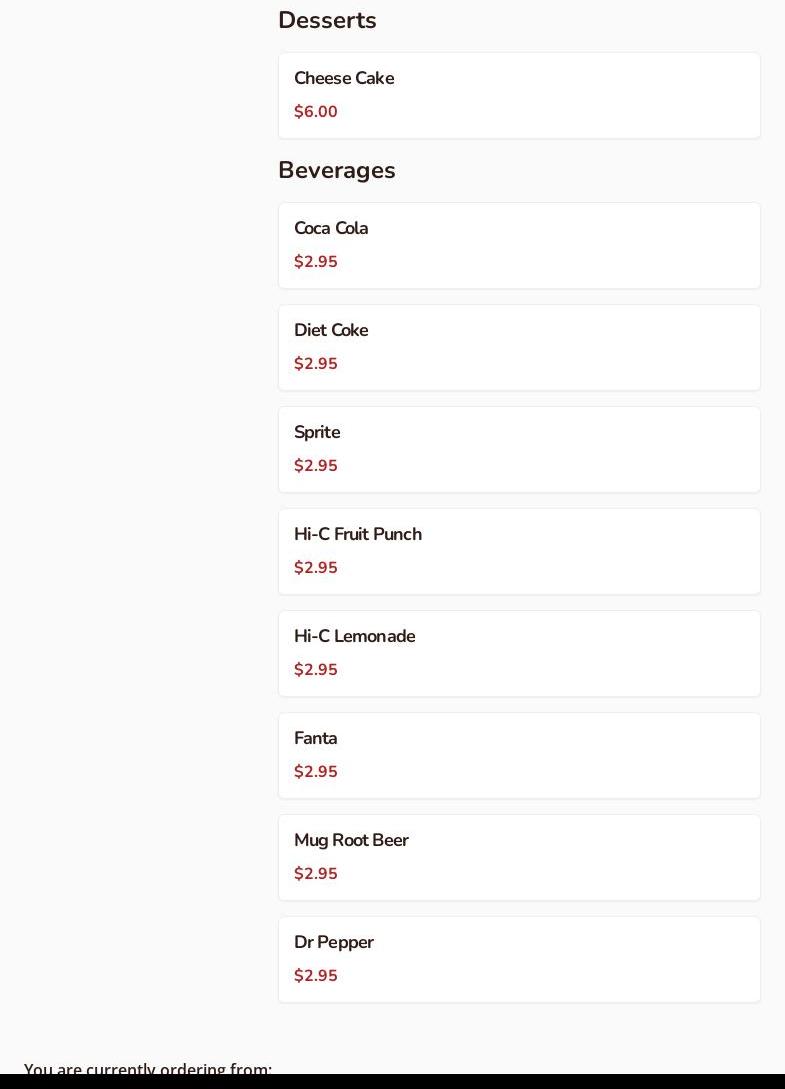Click the Desserts section heading
The image size is (785, 1089).
pyautogui.click(x=327, y=20)
